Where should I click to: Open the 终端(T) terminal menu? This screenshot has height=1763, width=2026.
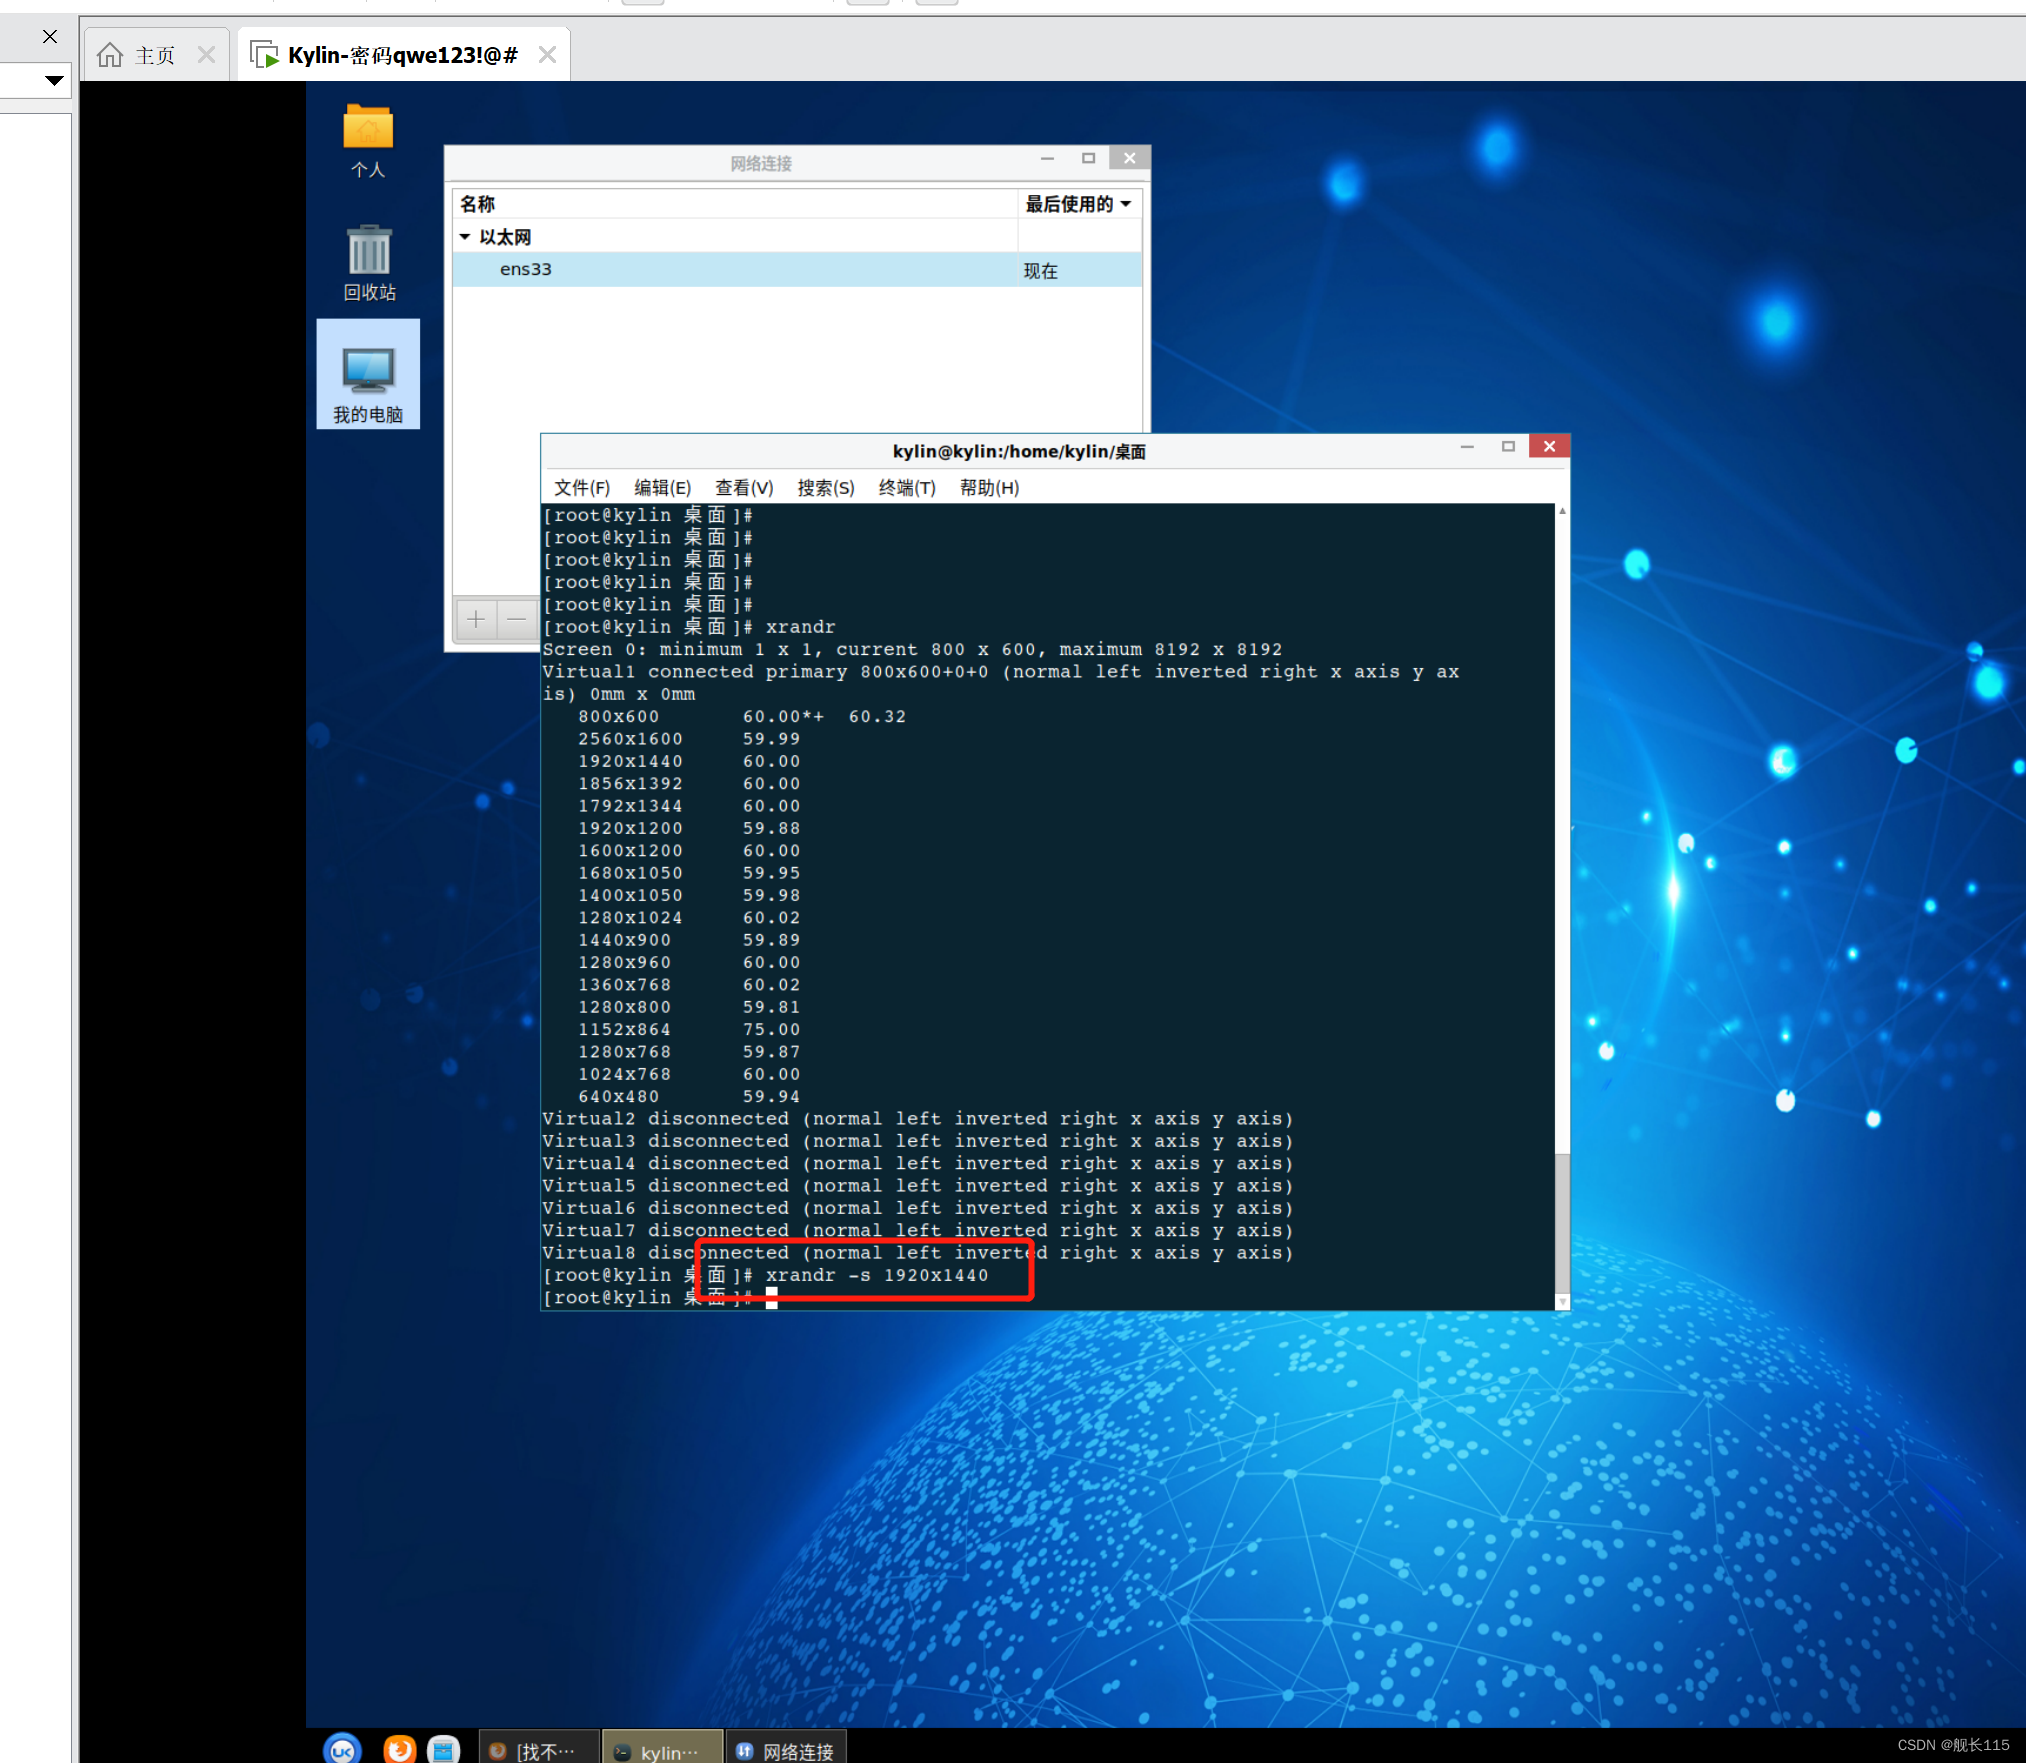pos(906,488)
